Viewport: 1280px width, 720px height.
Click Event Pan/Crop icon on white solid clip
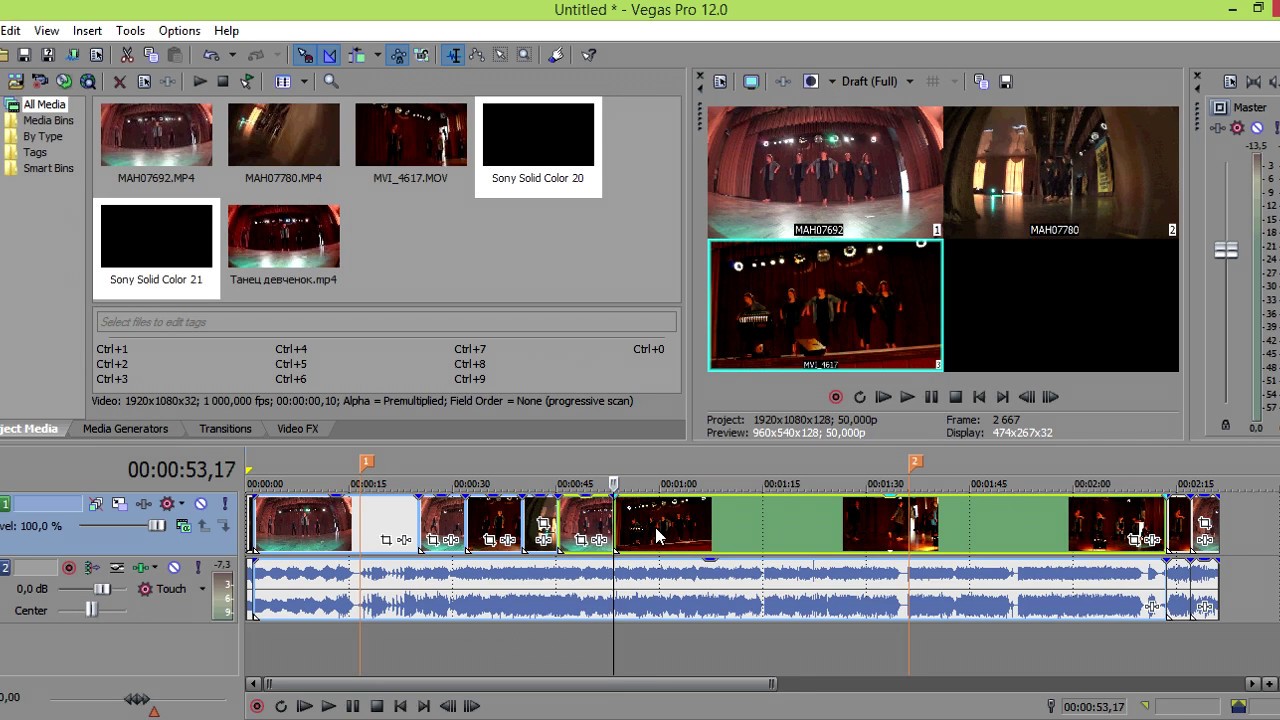pyautogui.click(x=386, y=540)
